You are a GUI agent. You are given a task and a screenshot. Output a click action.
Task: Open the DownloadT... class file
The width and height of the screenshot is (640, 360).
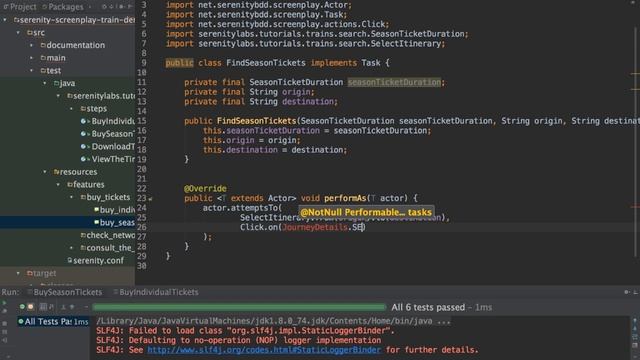point(108,147)
